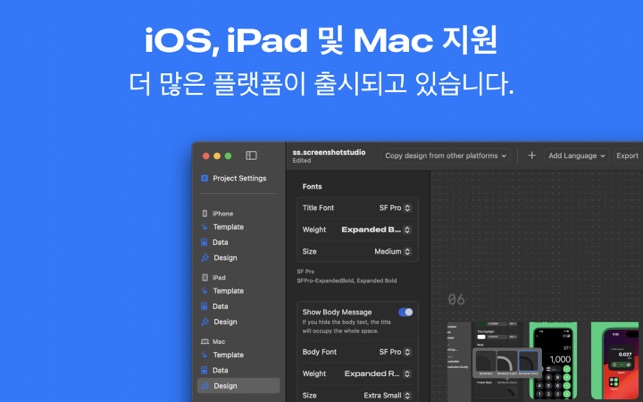The image size is (643, 402).
Task: Click the green full screen button
Action: coord(228,155)
